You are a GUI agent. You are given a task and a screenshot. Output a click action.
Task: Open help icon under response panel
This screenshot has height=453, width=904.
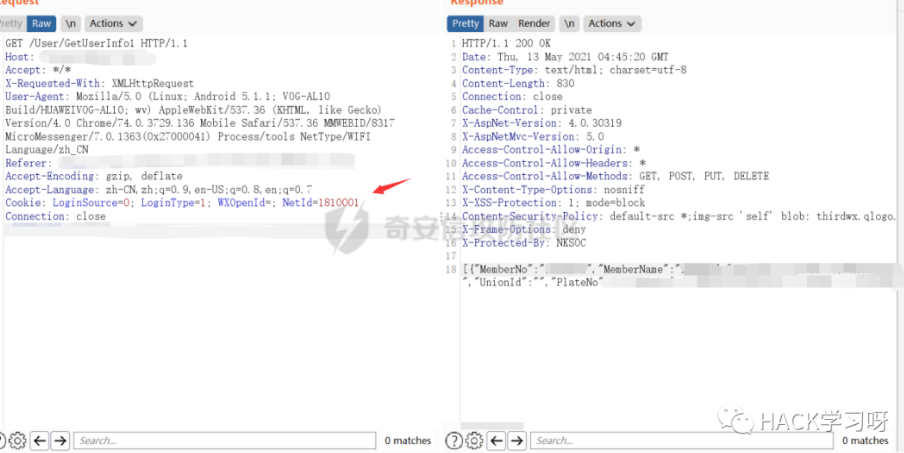pos(455,441)
